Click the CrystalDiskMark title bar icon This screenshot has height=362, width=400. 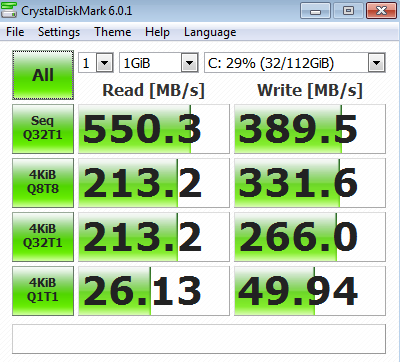pyautogui.click(x=9, y=10)
